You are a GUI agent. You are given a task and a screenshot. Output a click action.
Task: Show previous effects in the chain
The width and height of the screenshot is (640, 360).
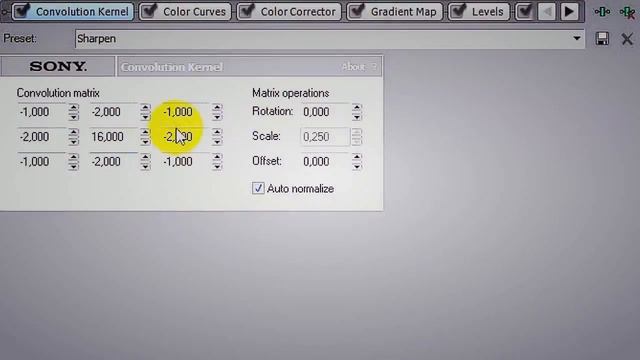547,11
